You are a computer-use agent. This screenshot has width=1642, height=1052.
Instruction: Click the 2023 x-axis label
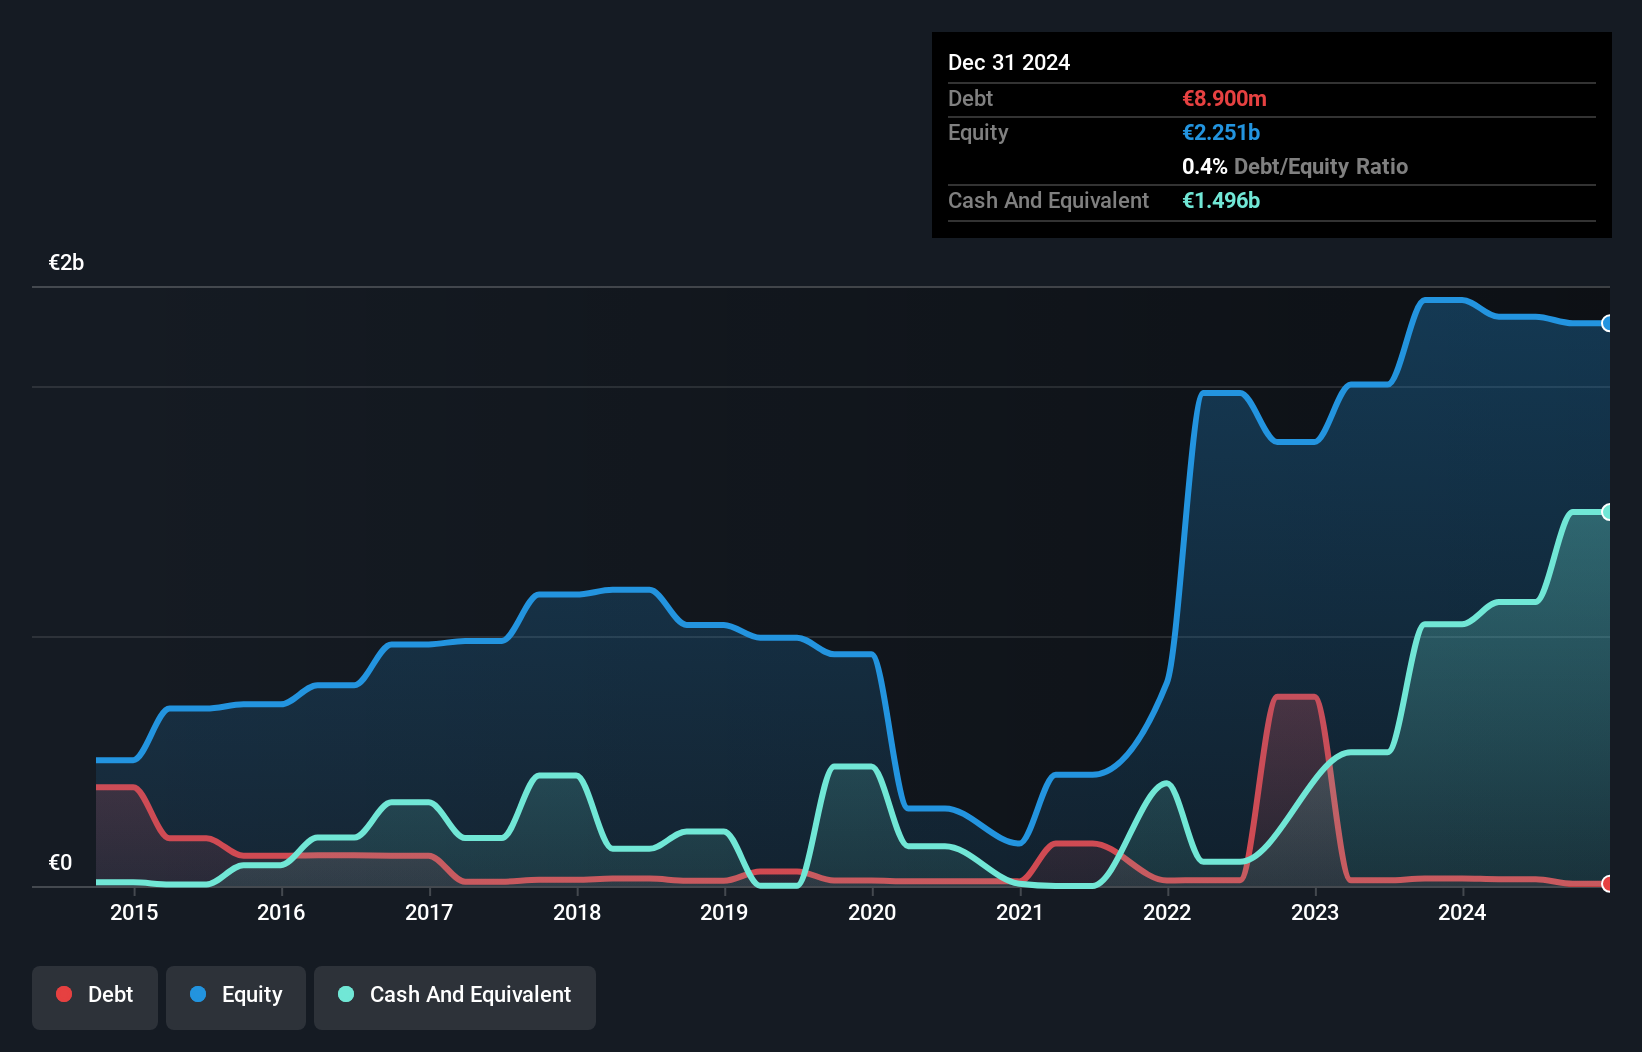coord(1315,912)
